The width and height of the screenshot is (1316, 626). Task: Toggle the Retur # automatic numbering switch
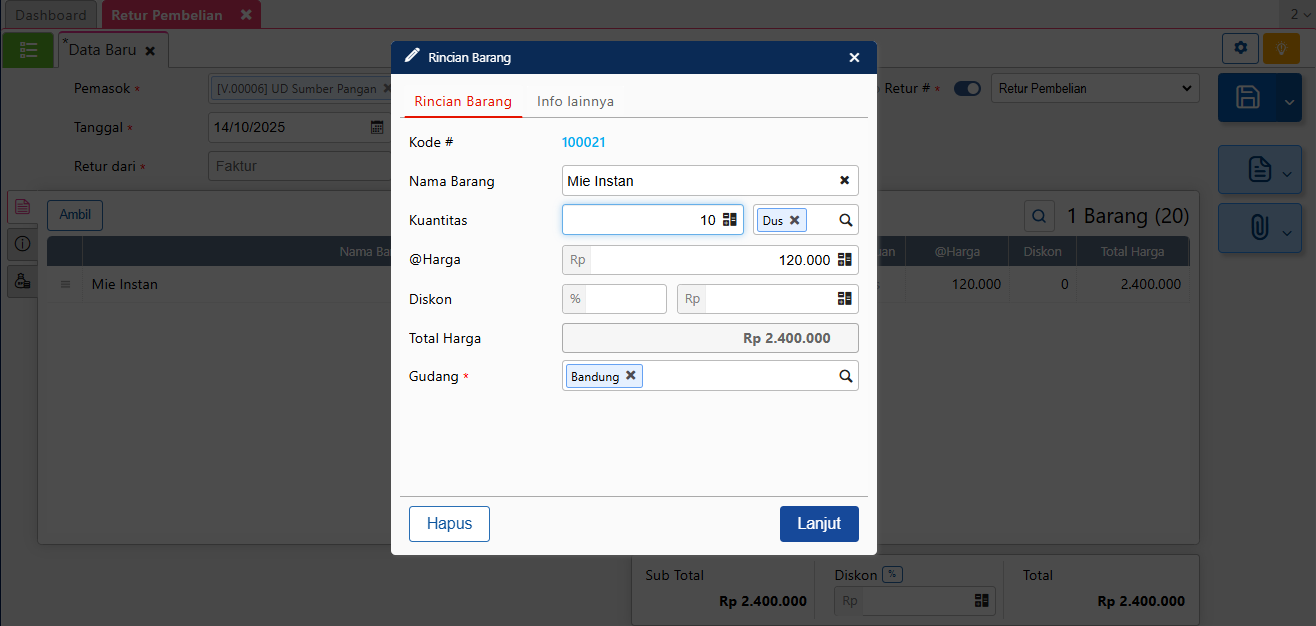(967, 88)
